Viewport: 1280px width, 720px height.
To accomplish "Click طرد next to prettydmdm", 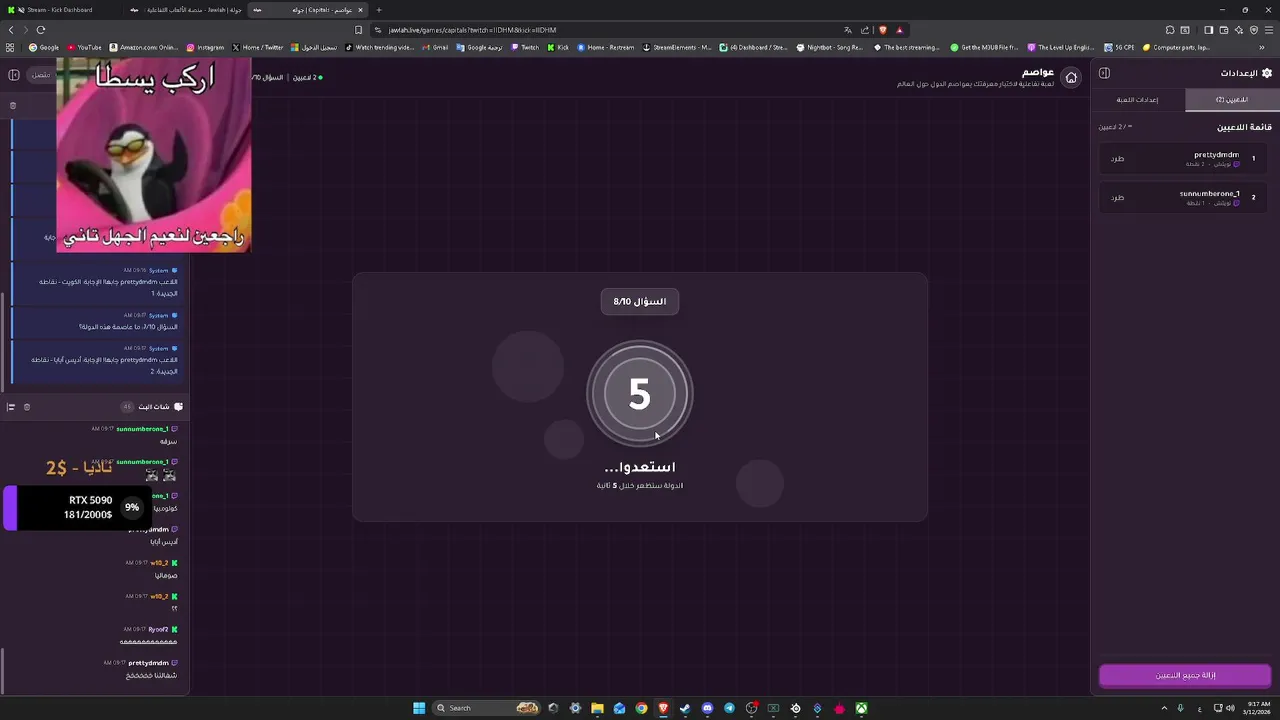I will click(x=1117, y=158).
